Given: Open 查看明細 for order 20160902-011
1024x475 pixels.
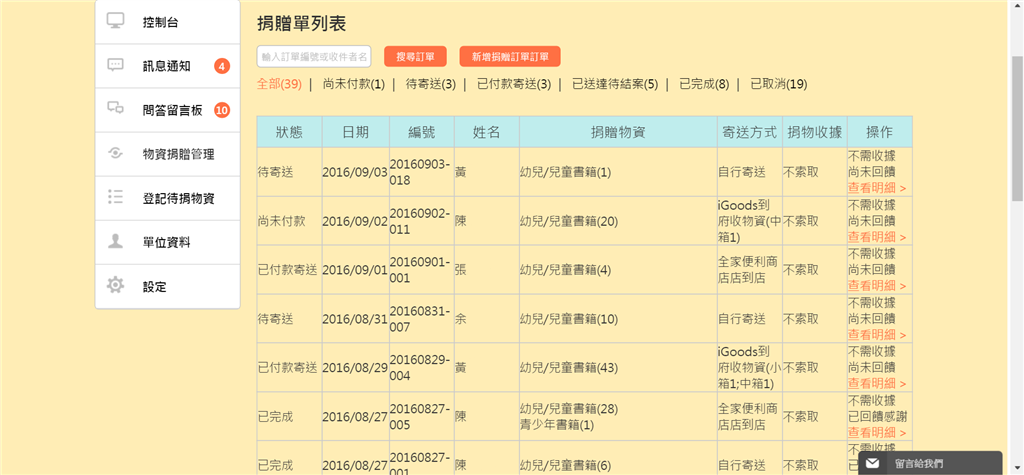Looking at the screenshot, I should pyautogui.click(x=877, y=237).
